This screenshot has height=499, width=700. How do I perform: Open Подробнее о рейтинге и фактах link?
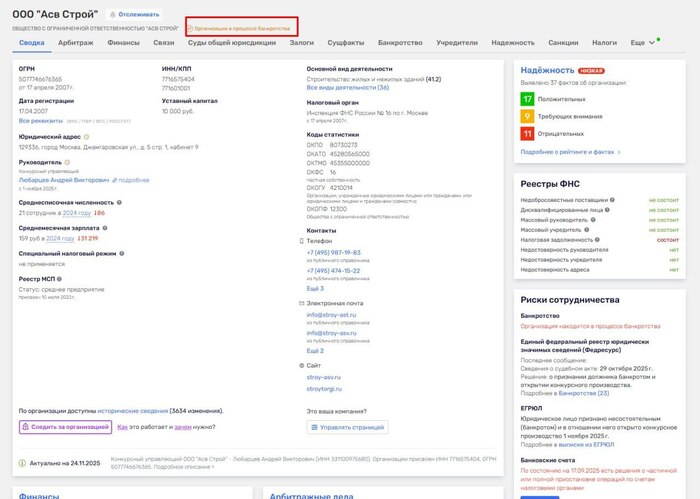pyautogui.click(x=571, y=152)
